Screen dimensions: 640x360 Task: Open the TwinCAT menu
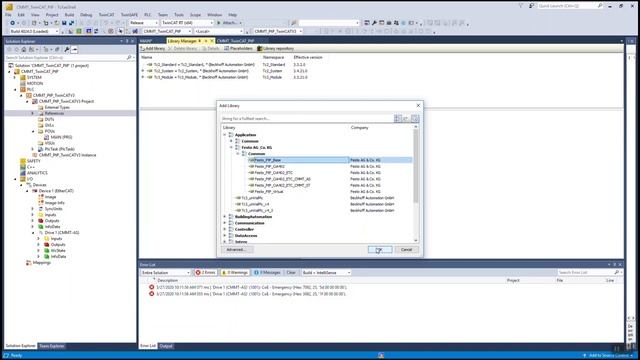click(x=106, y=15)
